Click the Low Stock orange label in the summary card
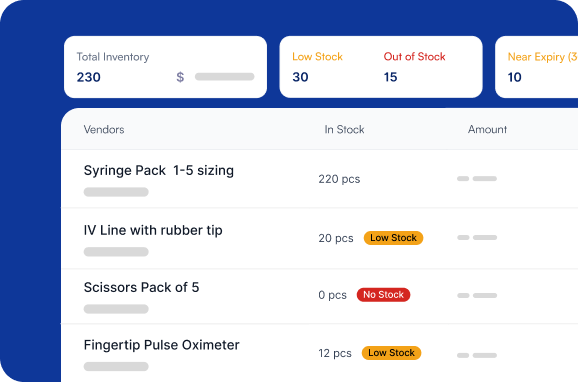 click(317, 56)
